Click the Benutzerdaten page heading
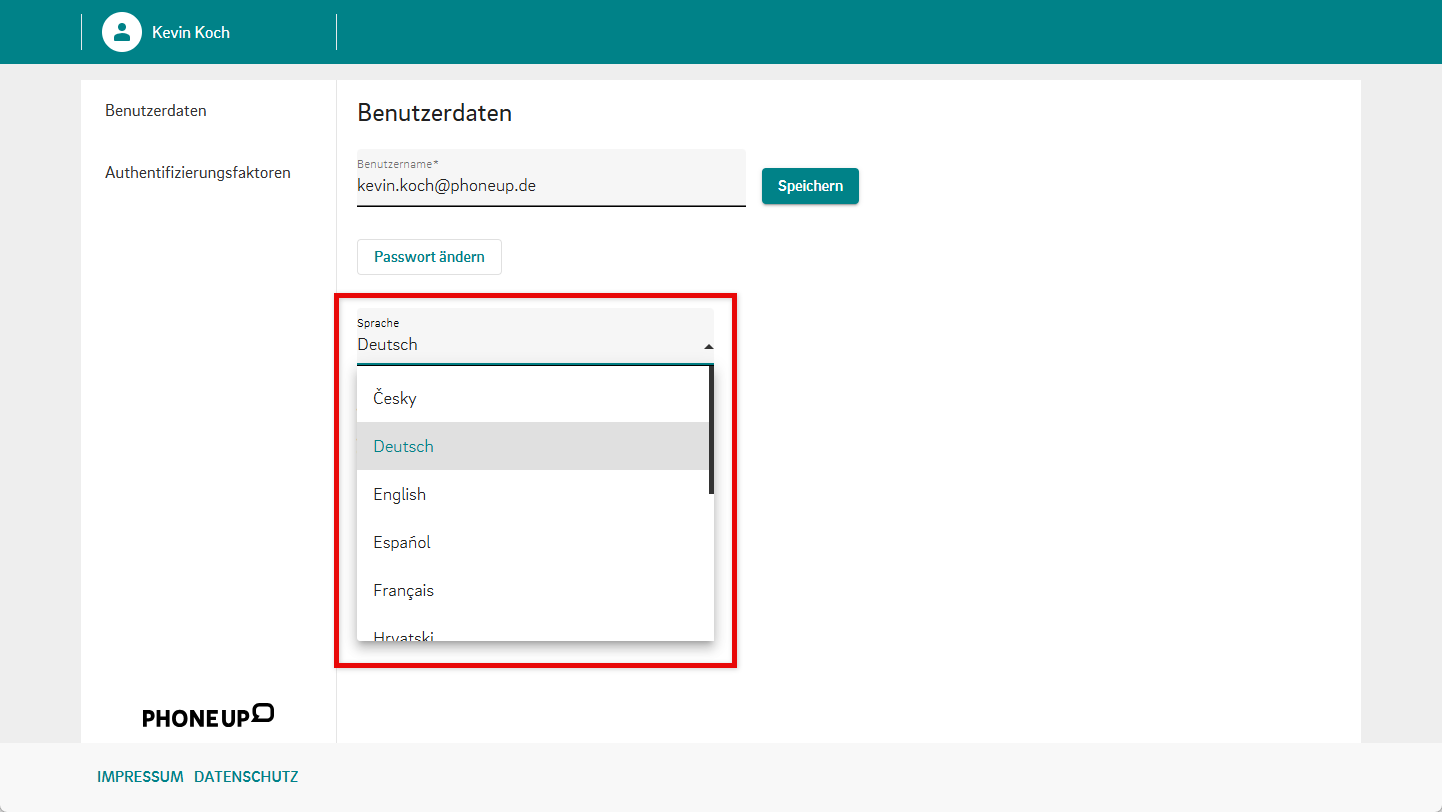The width and height of the screenshot is (1442, 812). [434, 113]
